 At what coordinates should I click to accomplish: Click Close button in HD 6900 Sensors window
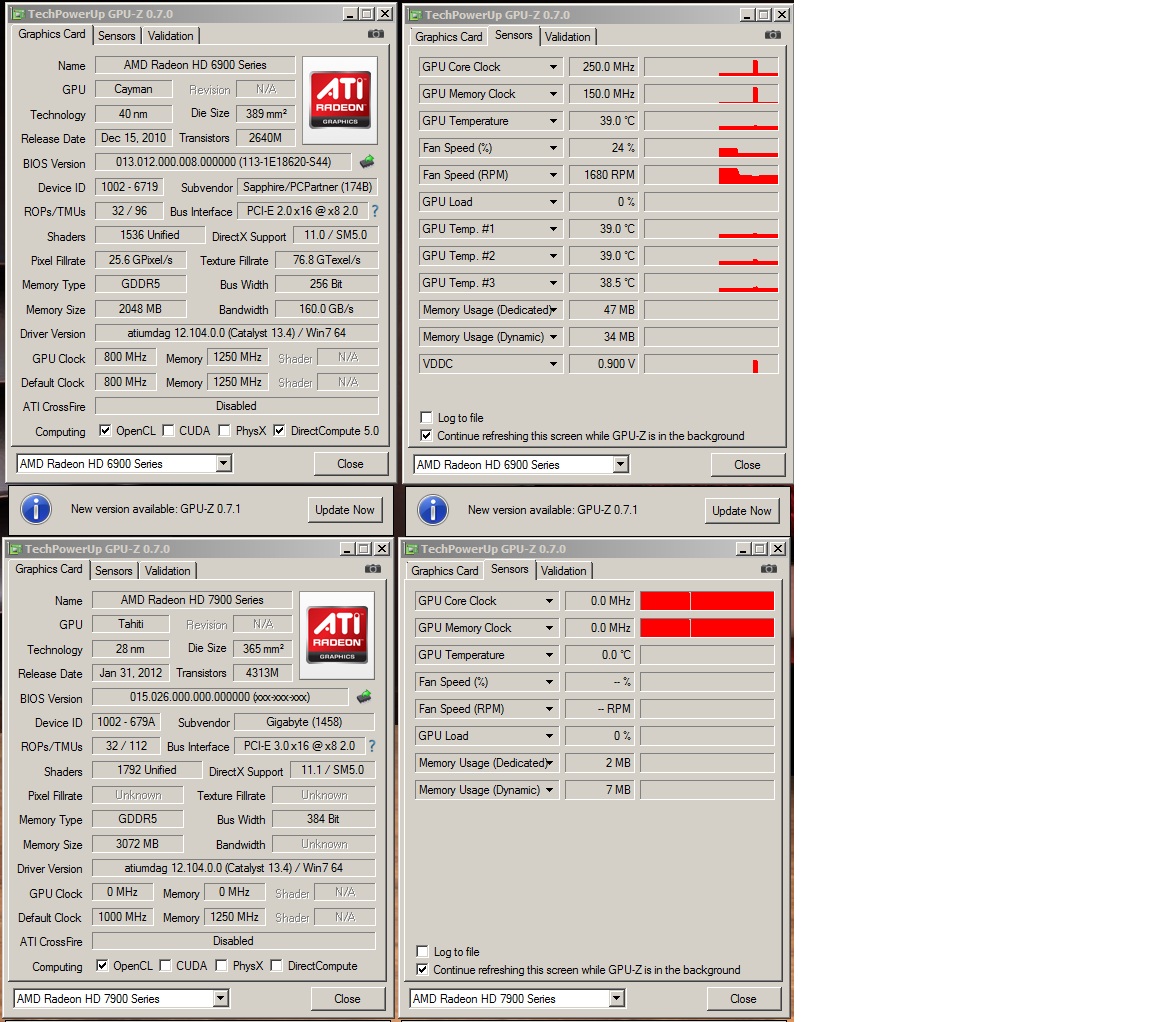[747, 464]
